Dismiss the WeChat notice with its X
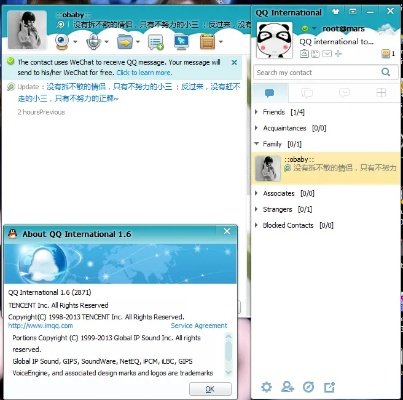403x400 pixels. click(x=234, y=62)
